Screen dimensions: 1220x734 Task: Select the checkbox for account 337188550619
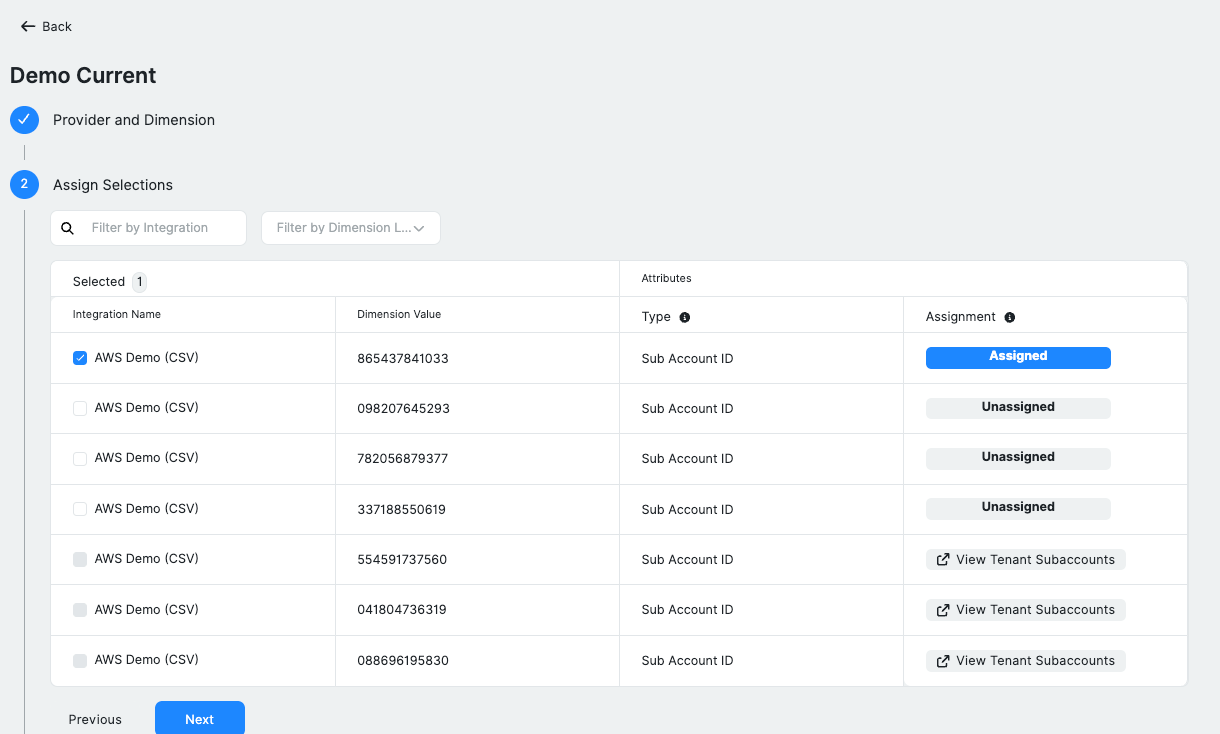(x=79, y=508)
